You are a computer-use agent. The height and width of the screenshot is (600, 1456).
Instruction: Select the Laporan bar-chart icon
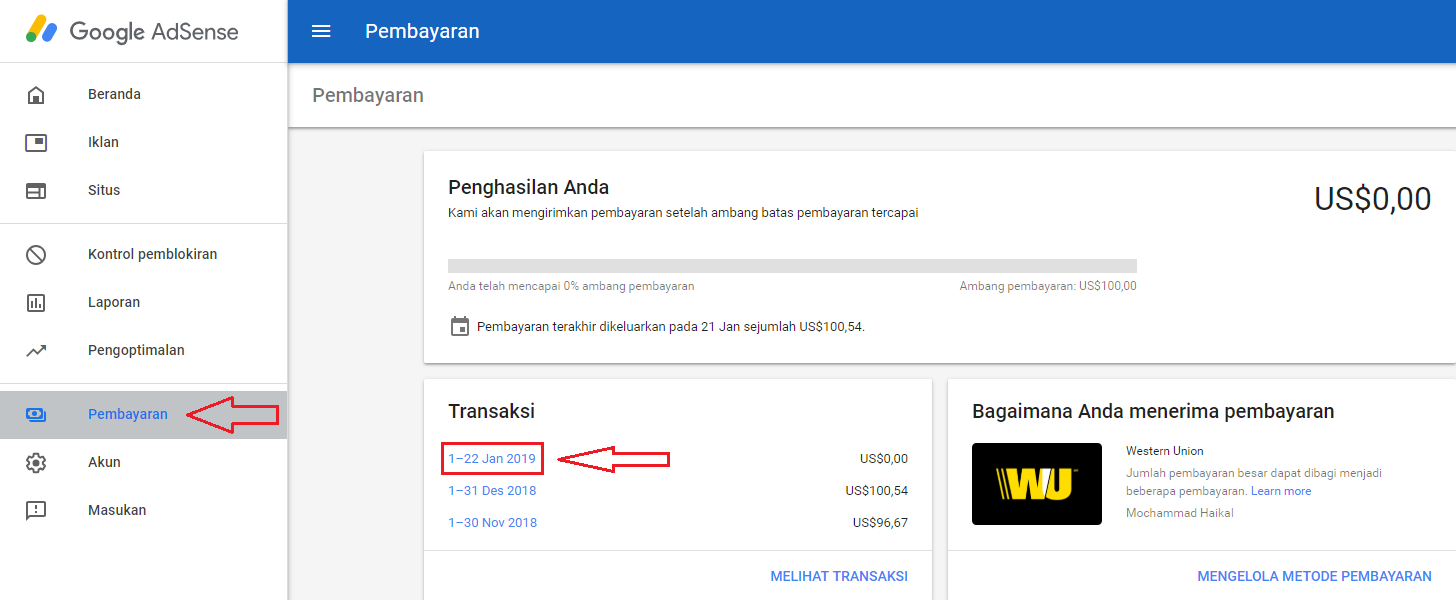tap(37, 301)
